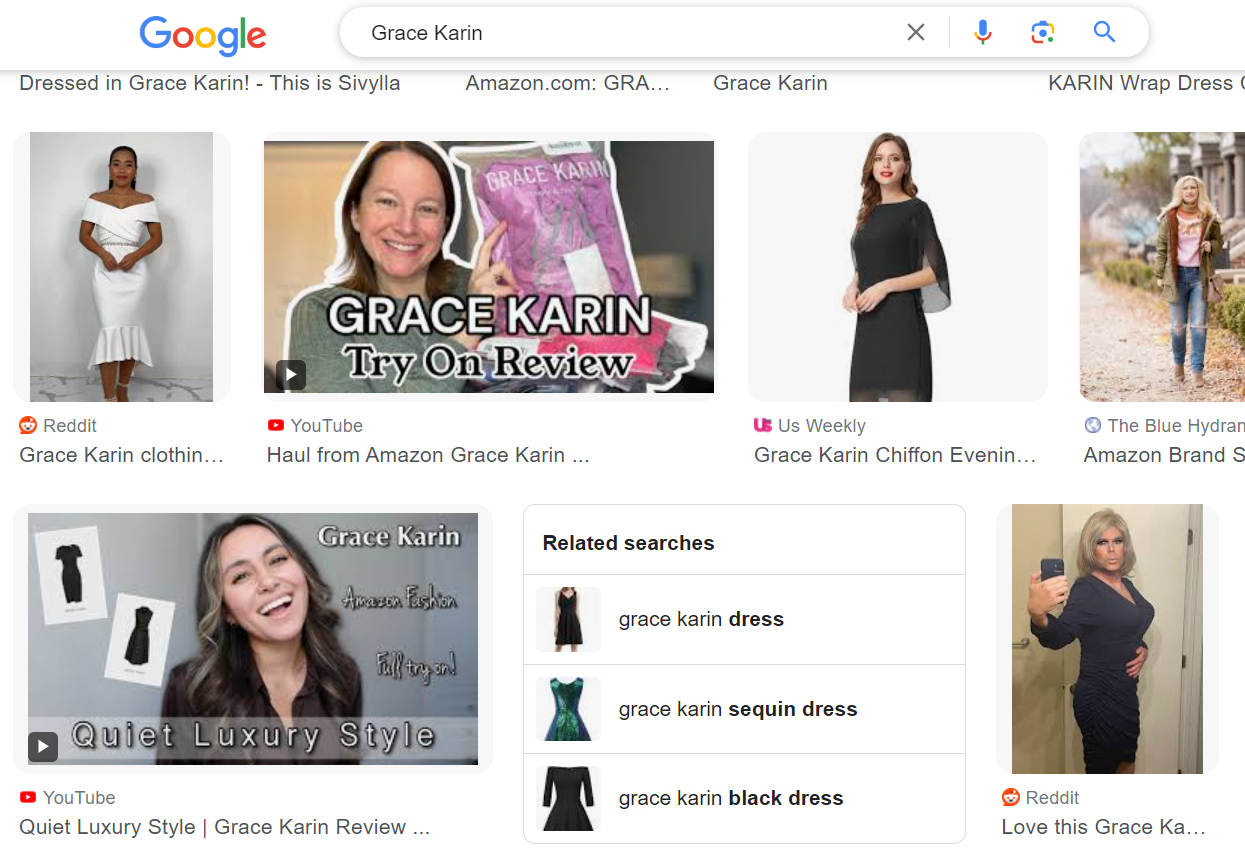Open the navy dress mirror selfie image
This screenshot has height=868, width=1245.
[1106, 639]
